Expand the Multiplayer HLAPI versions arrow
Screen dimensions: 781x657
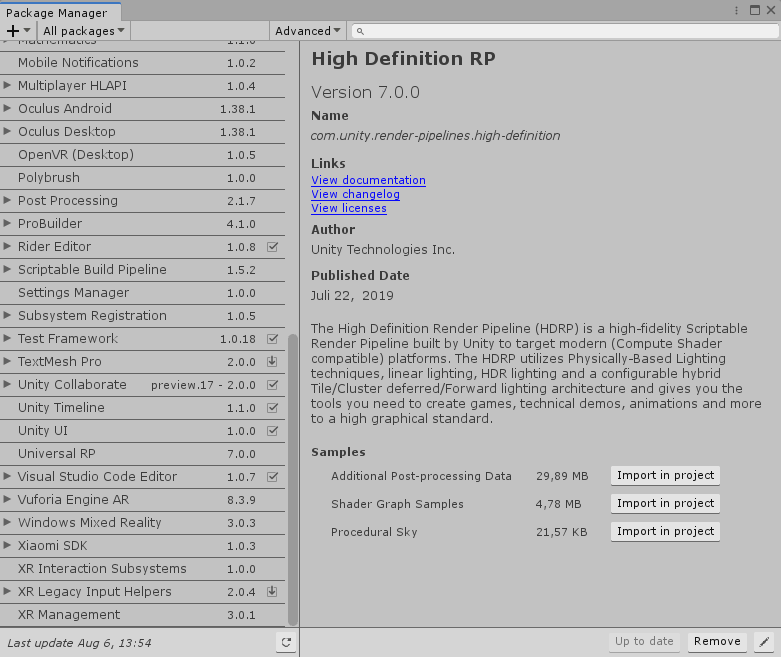(x=7, y=86)
